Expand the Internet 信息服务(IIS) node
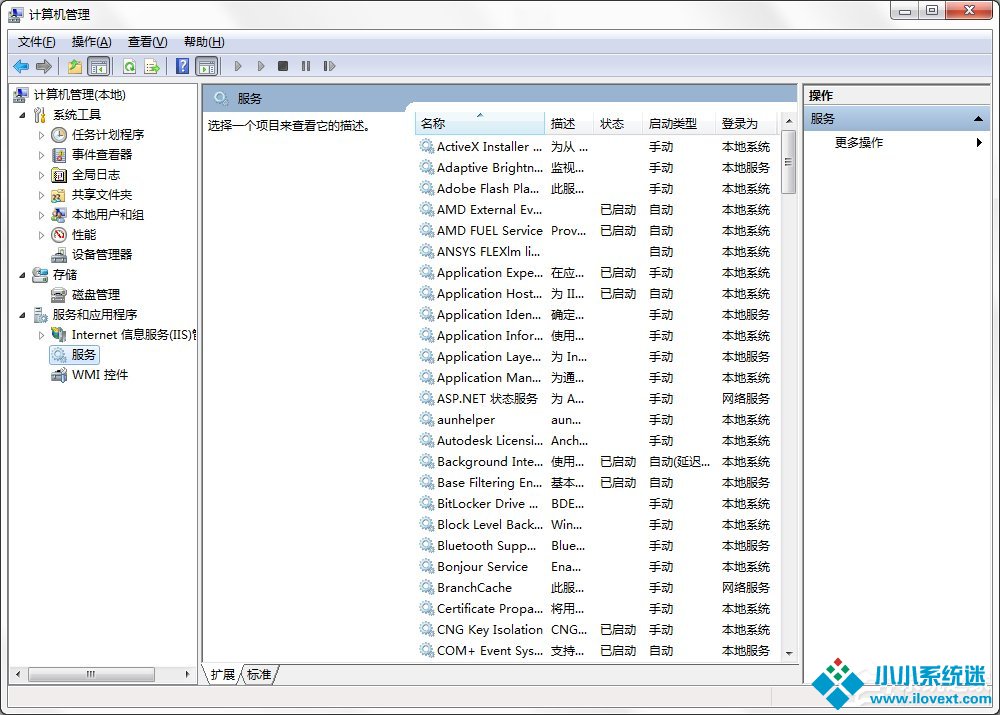Screen dimensions: 1000x715 tap(41, 335)
